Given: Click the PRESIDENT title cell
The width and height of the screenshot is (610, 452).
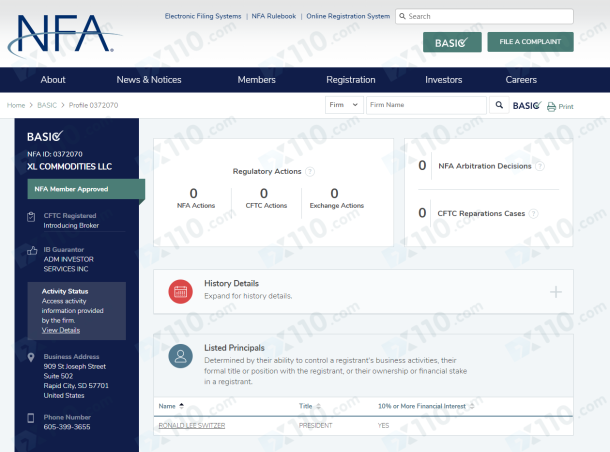Looking at the screenshot, I should pyautogui.click(x=316, y=426).
